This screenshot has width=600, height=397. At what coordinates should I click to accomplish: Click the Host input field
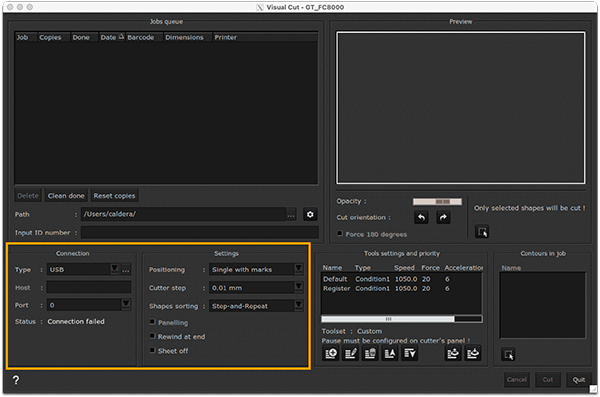pyautogui.click(x=89, y=287)
